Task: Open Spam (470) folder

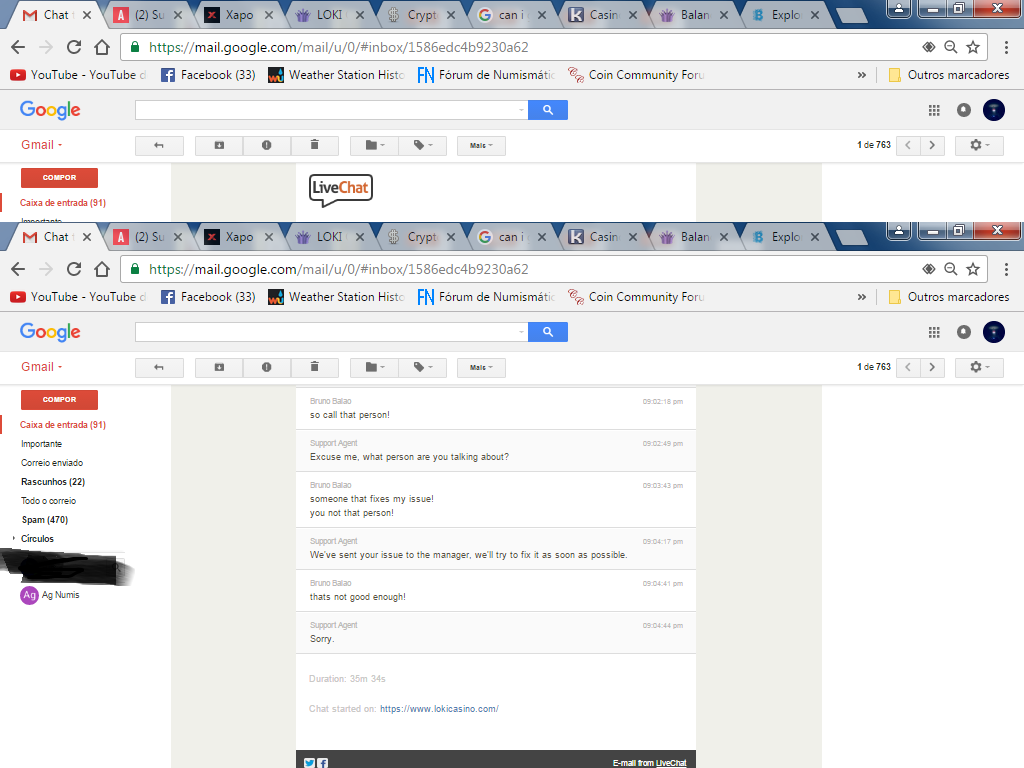Action: tap(44, 520)
